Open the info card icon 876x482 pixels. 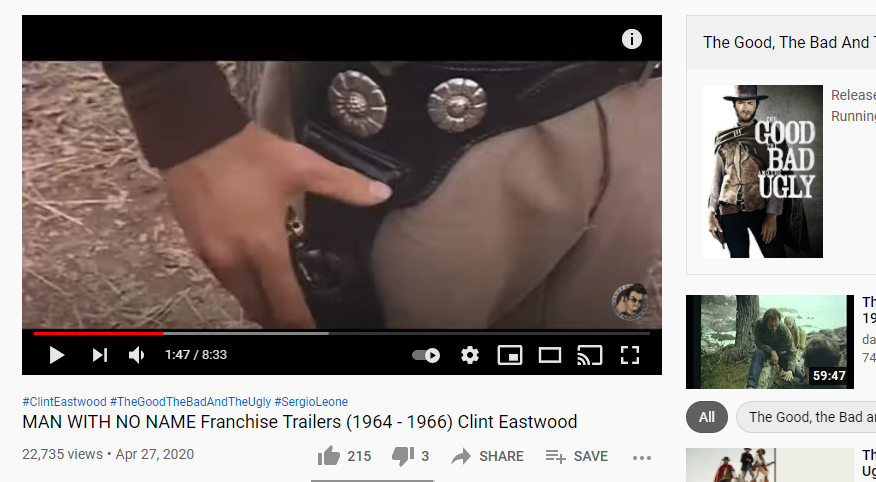632,40
